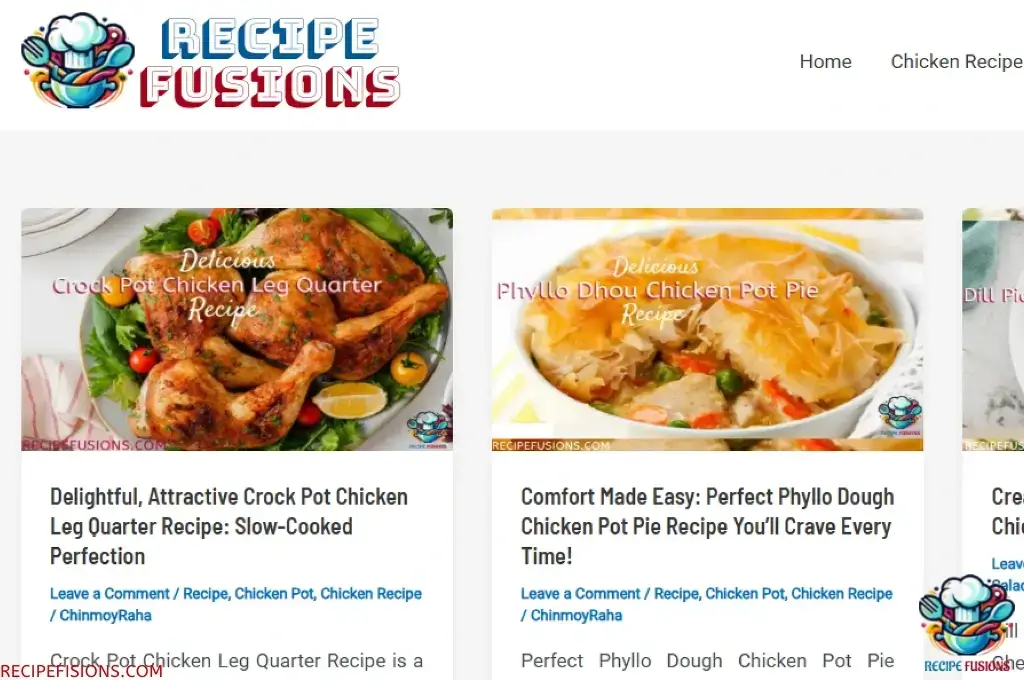Open the partially visible Dill Pickle recipe image
The image size is (1024, 680).
(x=993, y=329)
